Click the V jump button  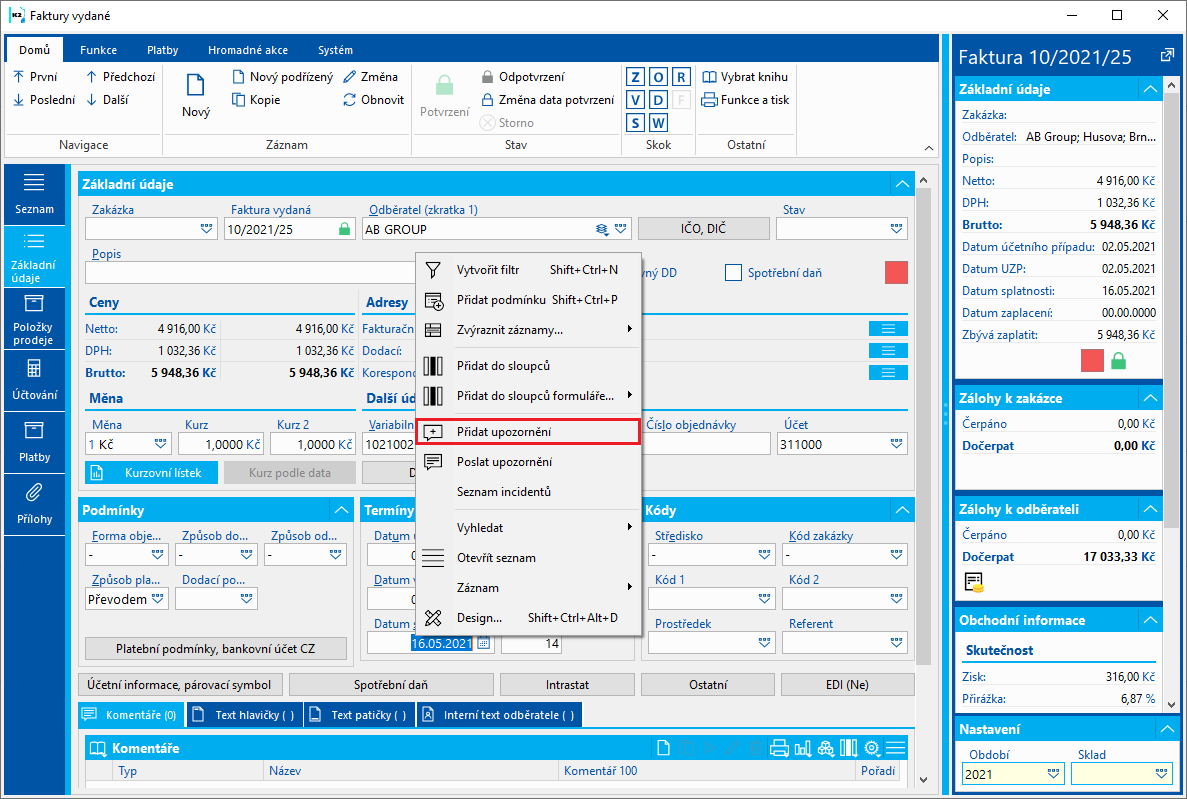[x=635, y=100]
